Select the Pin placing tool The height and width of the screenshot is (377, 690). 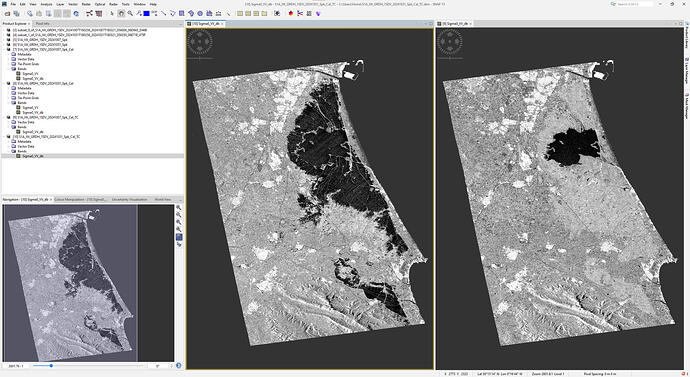tap(139, 14)
